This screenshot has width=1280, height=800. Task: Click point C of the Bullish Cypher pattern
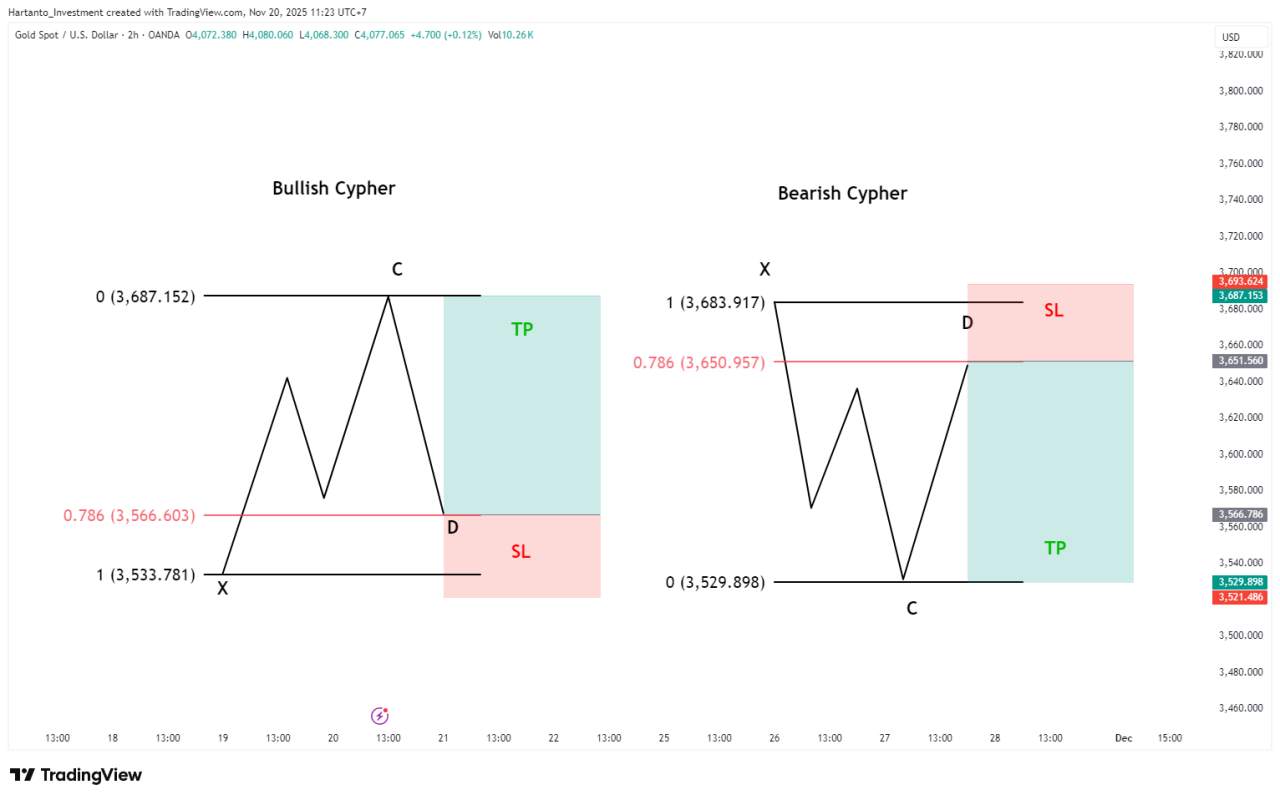pos(396,269)
